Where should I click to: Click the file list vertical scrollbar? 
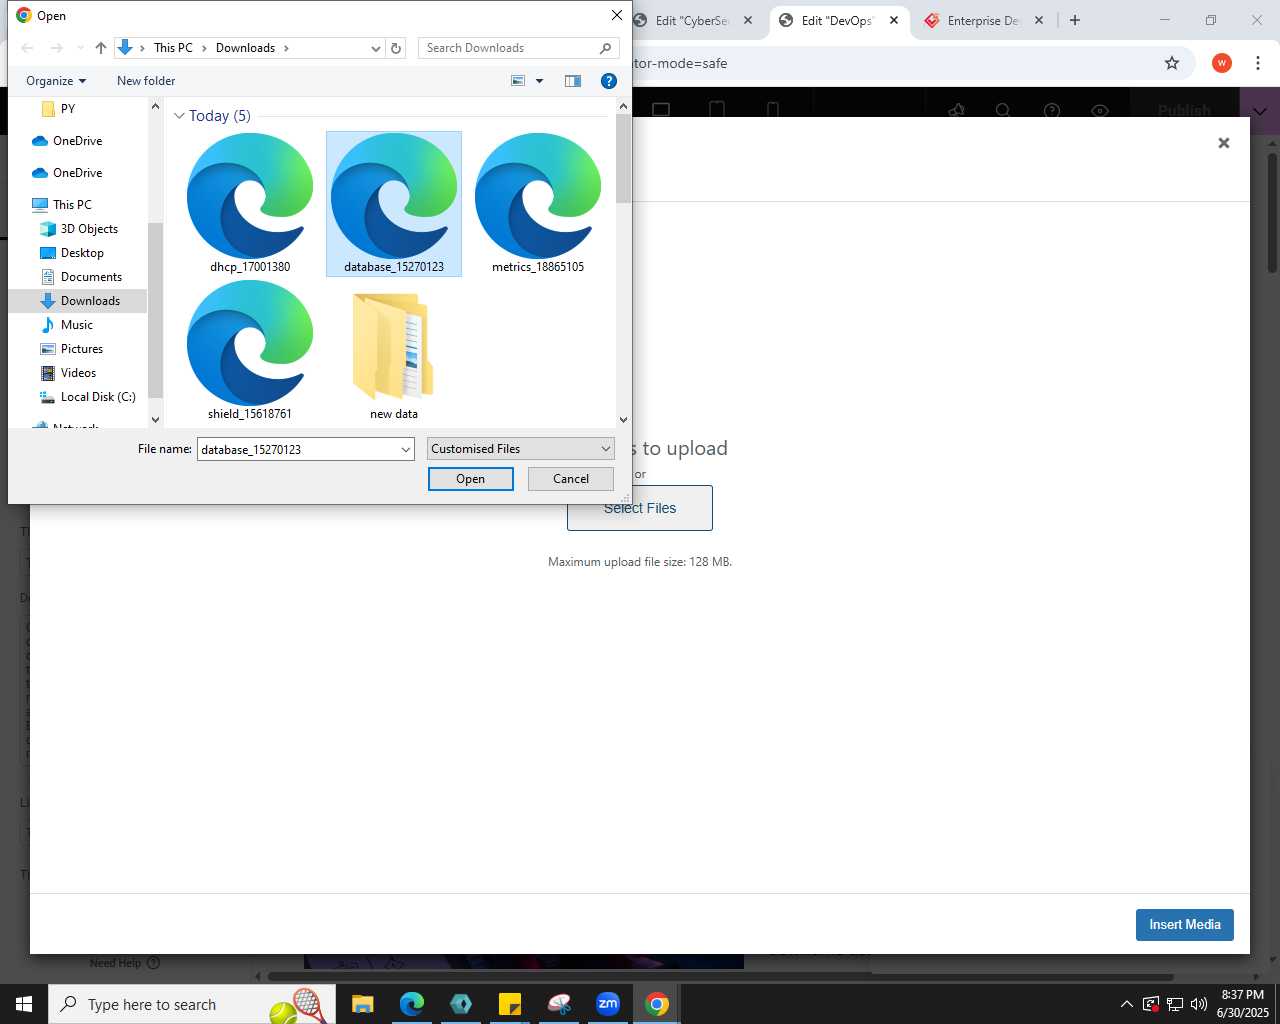pyautogui.click(x=623, y=158)
